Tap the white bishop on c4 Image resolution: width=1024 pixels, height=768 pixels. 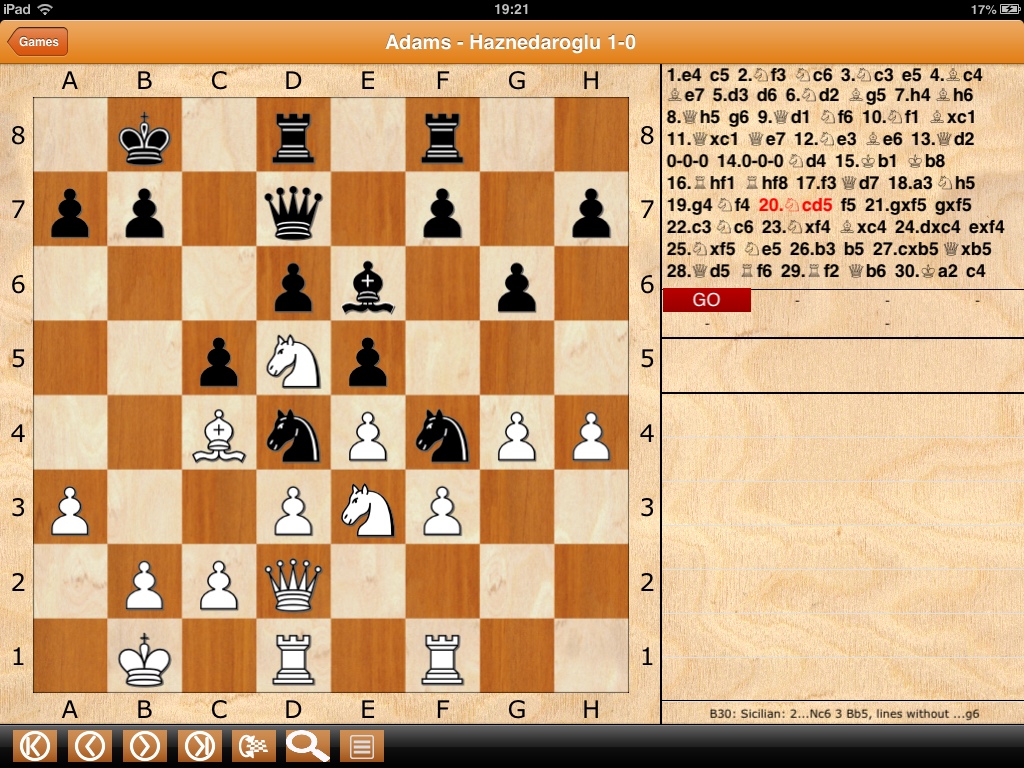[x=219, y=435]
